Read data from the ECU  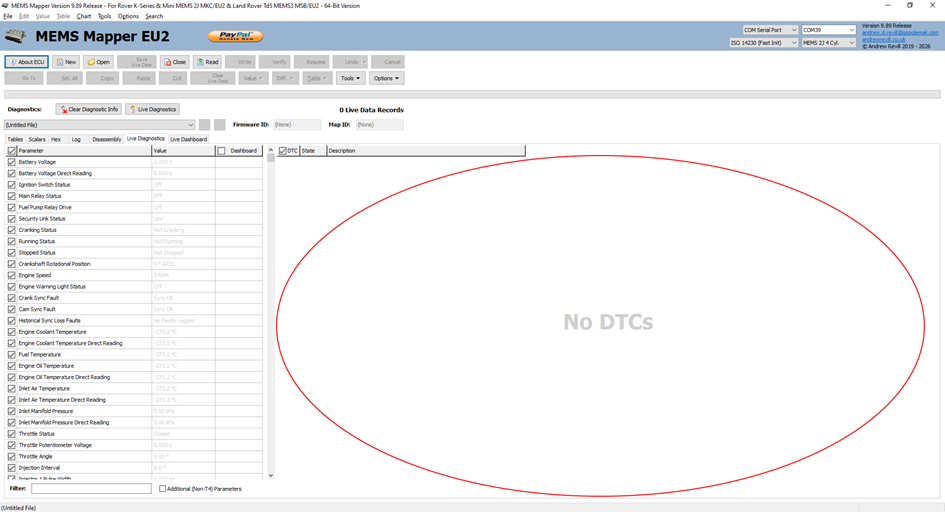click(207, 62)
